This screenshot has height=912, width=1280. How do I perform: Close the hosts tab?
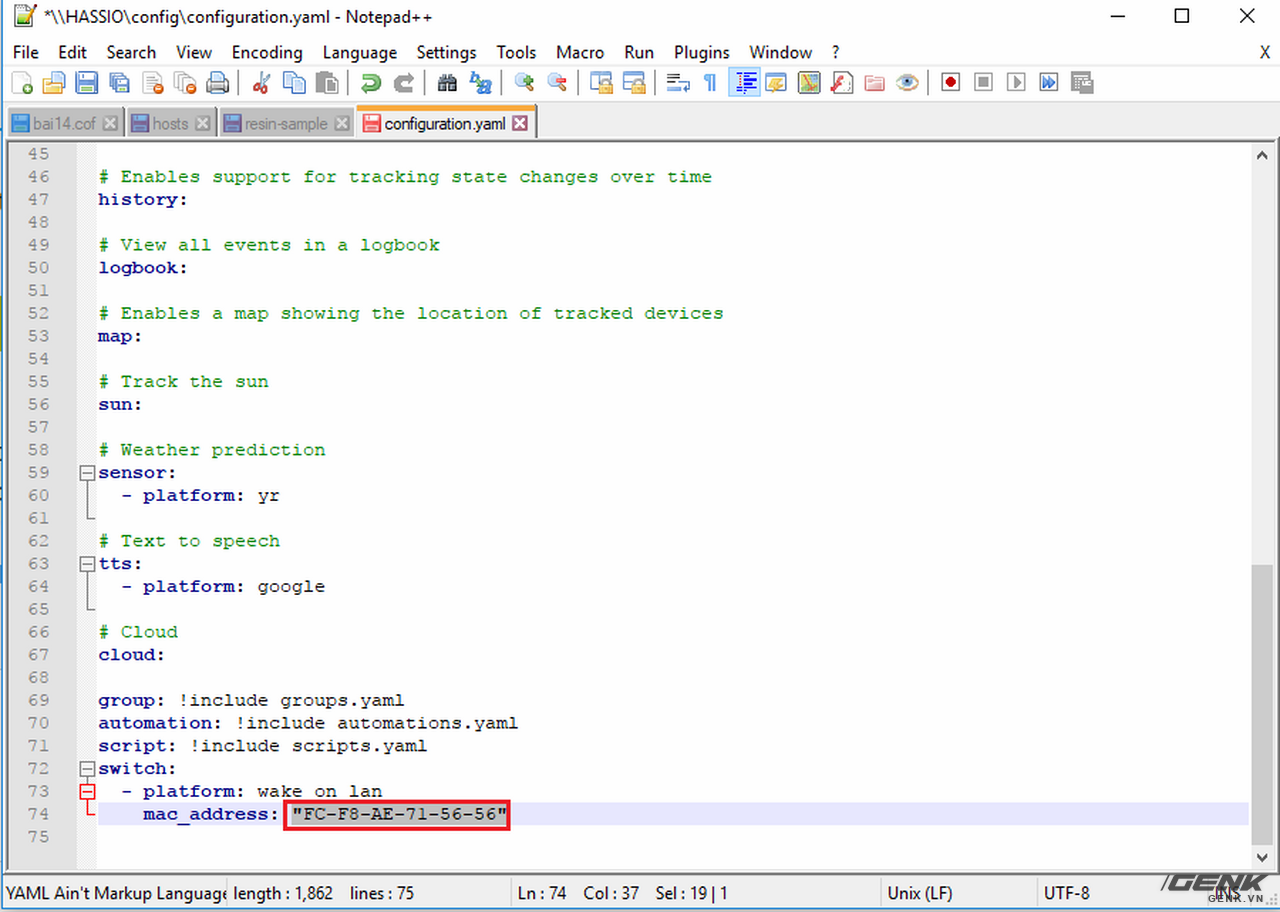point(203,124)
